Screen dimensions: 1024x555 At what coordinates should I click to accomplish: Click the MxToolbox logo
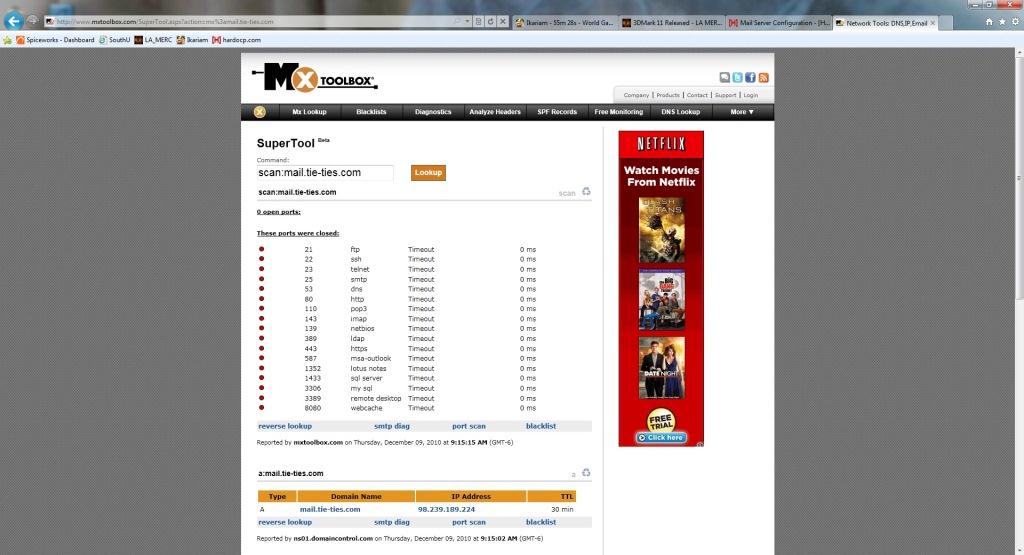(x=315, y=78)
